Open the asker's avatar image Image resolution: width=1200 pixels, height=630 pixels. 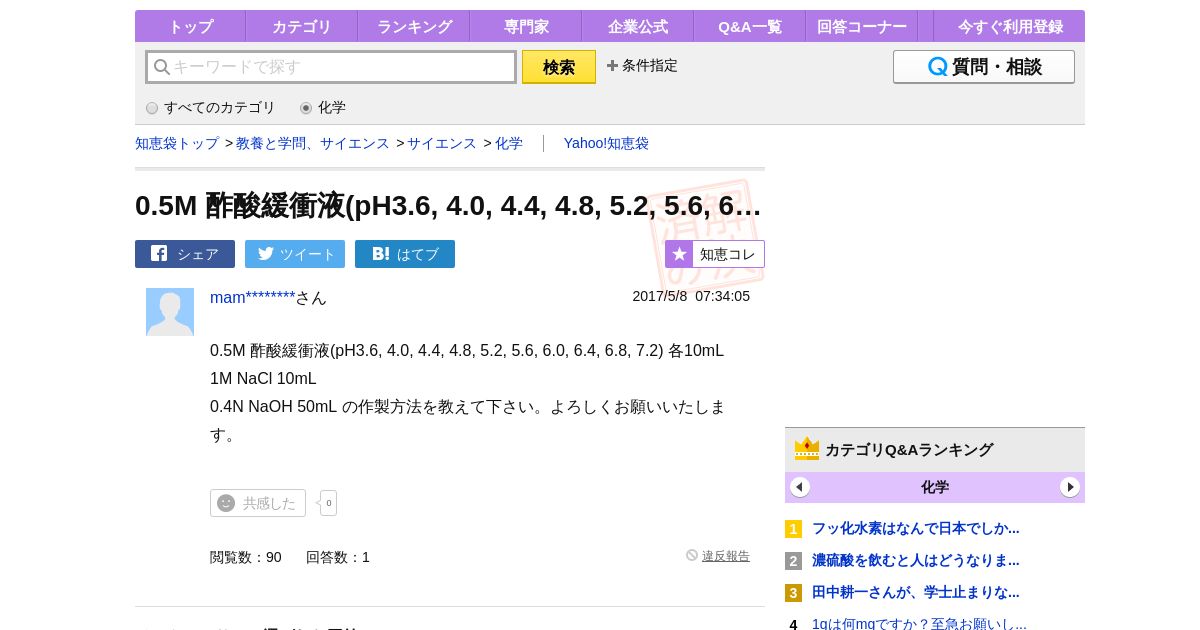[x=170, y=312]
